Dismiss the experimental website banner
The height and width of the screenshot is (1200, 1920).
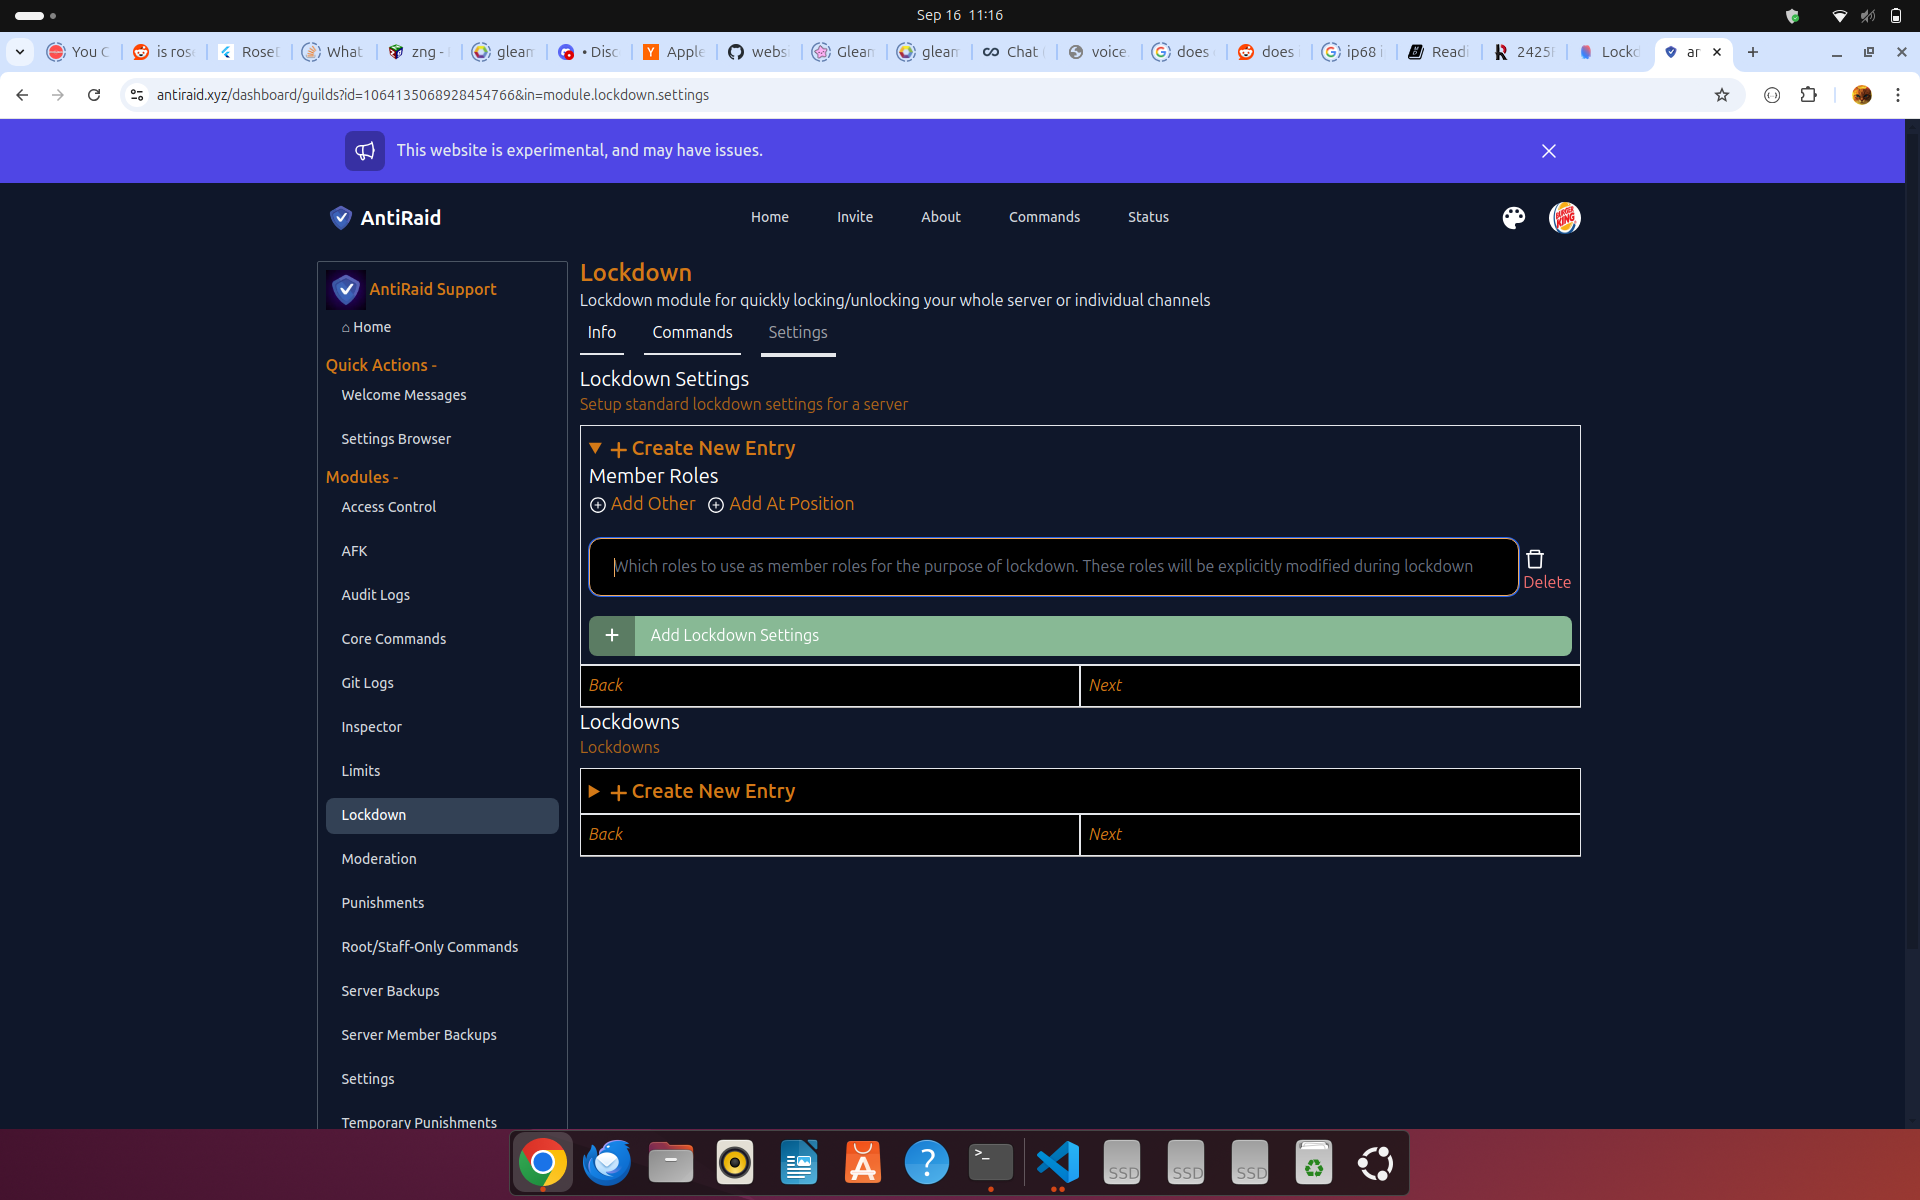(x=1548, y=151)
